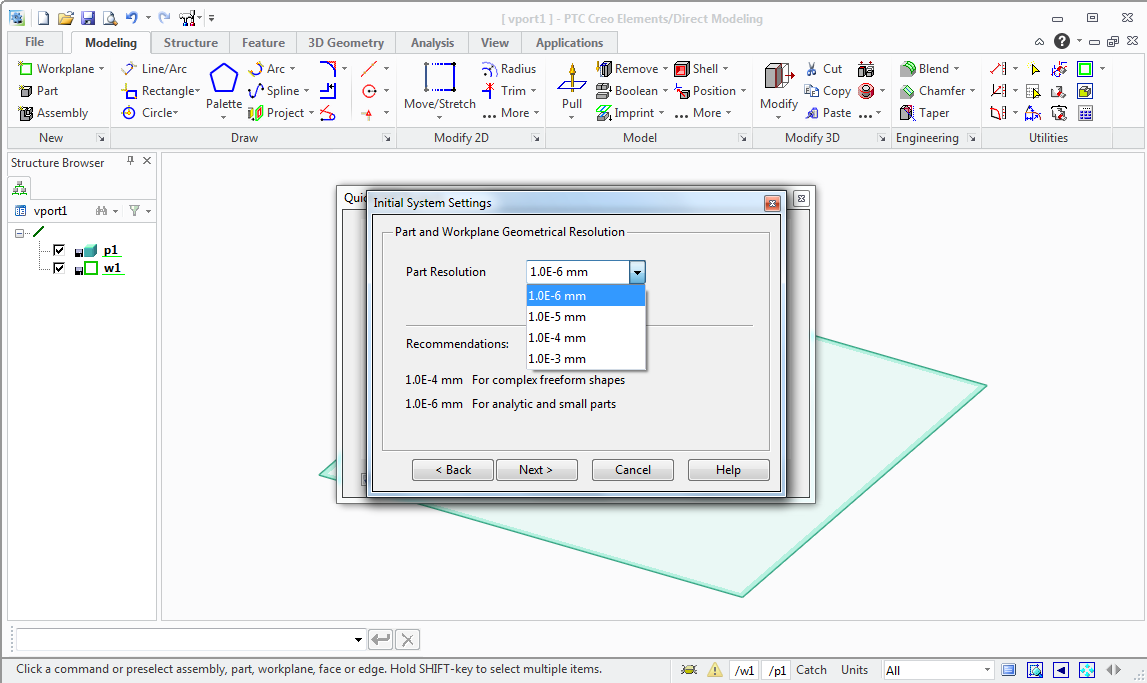Toggle the checkbox for part p1
Screen dimensions: 1147x683
click(59, 250)
